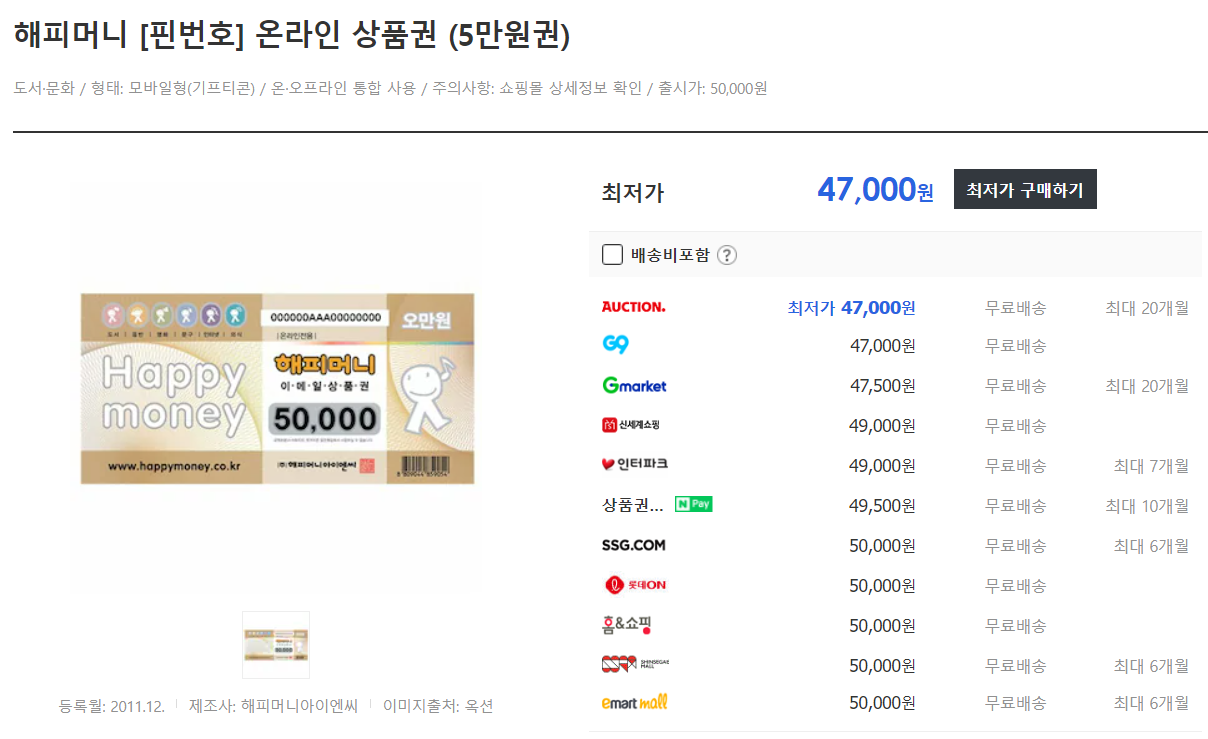Click the green N Pay badge
Viewport: 1208px width, 739px height.
(x=694, y=504)
